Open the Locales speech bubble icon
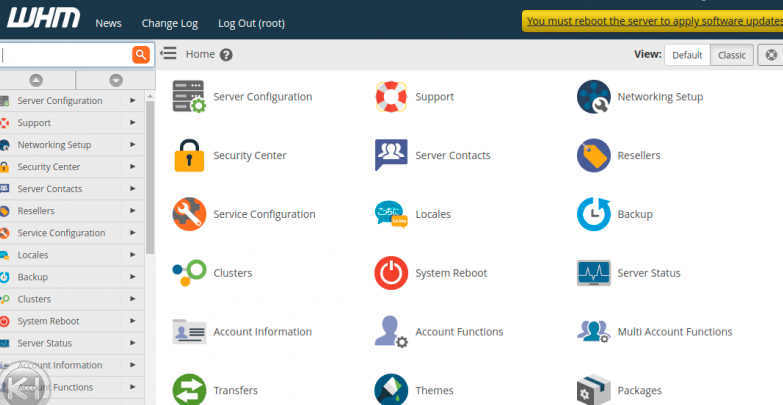 click(x=391, y=214)
